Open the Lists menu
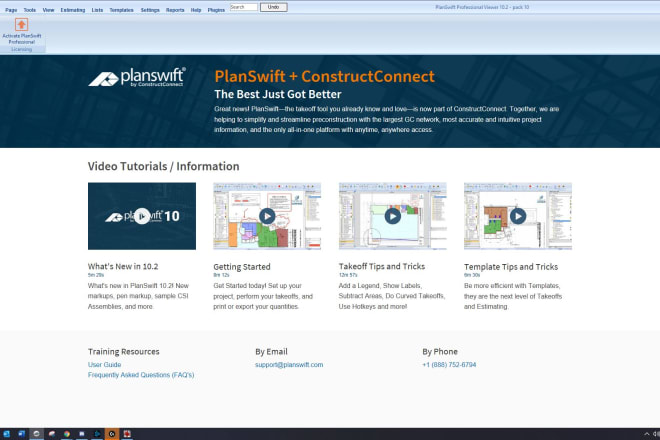The width and height of the screenshot is (660, 440). pos(97,10)
